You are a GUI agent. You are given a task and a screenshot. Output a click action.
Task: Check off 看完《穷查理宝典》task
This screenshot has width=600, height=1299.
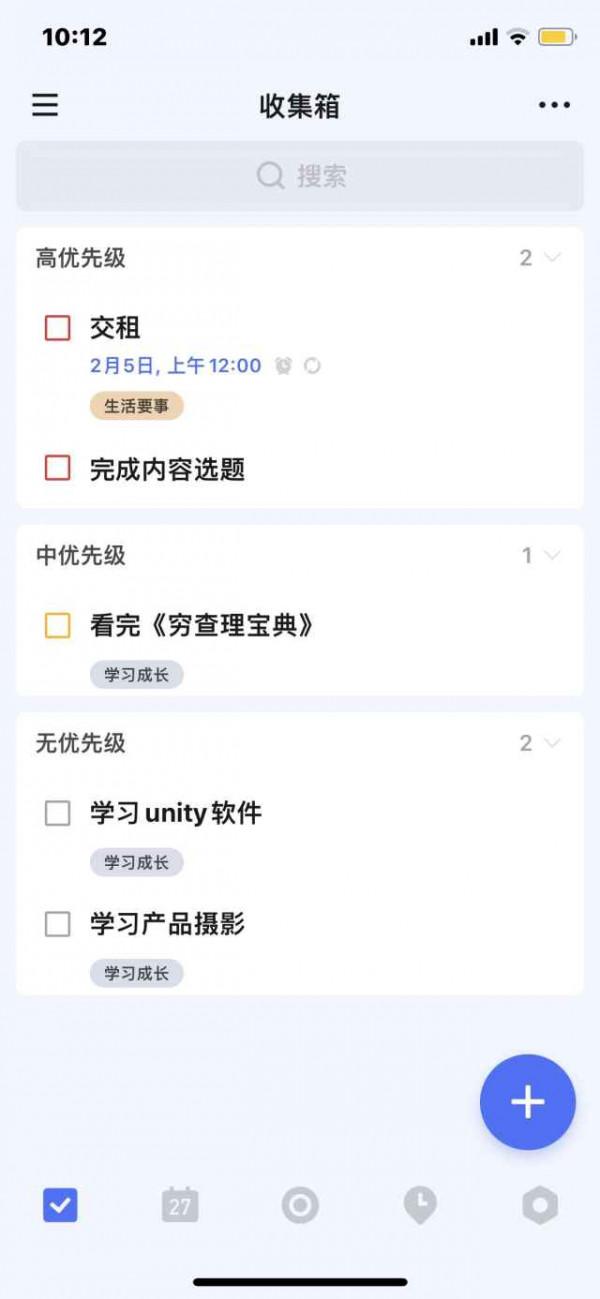(57, 626)
